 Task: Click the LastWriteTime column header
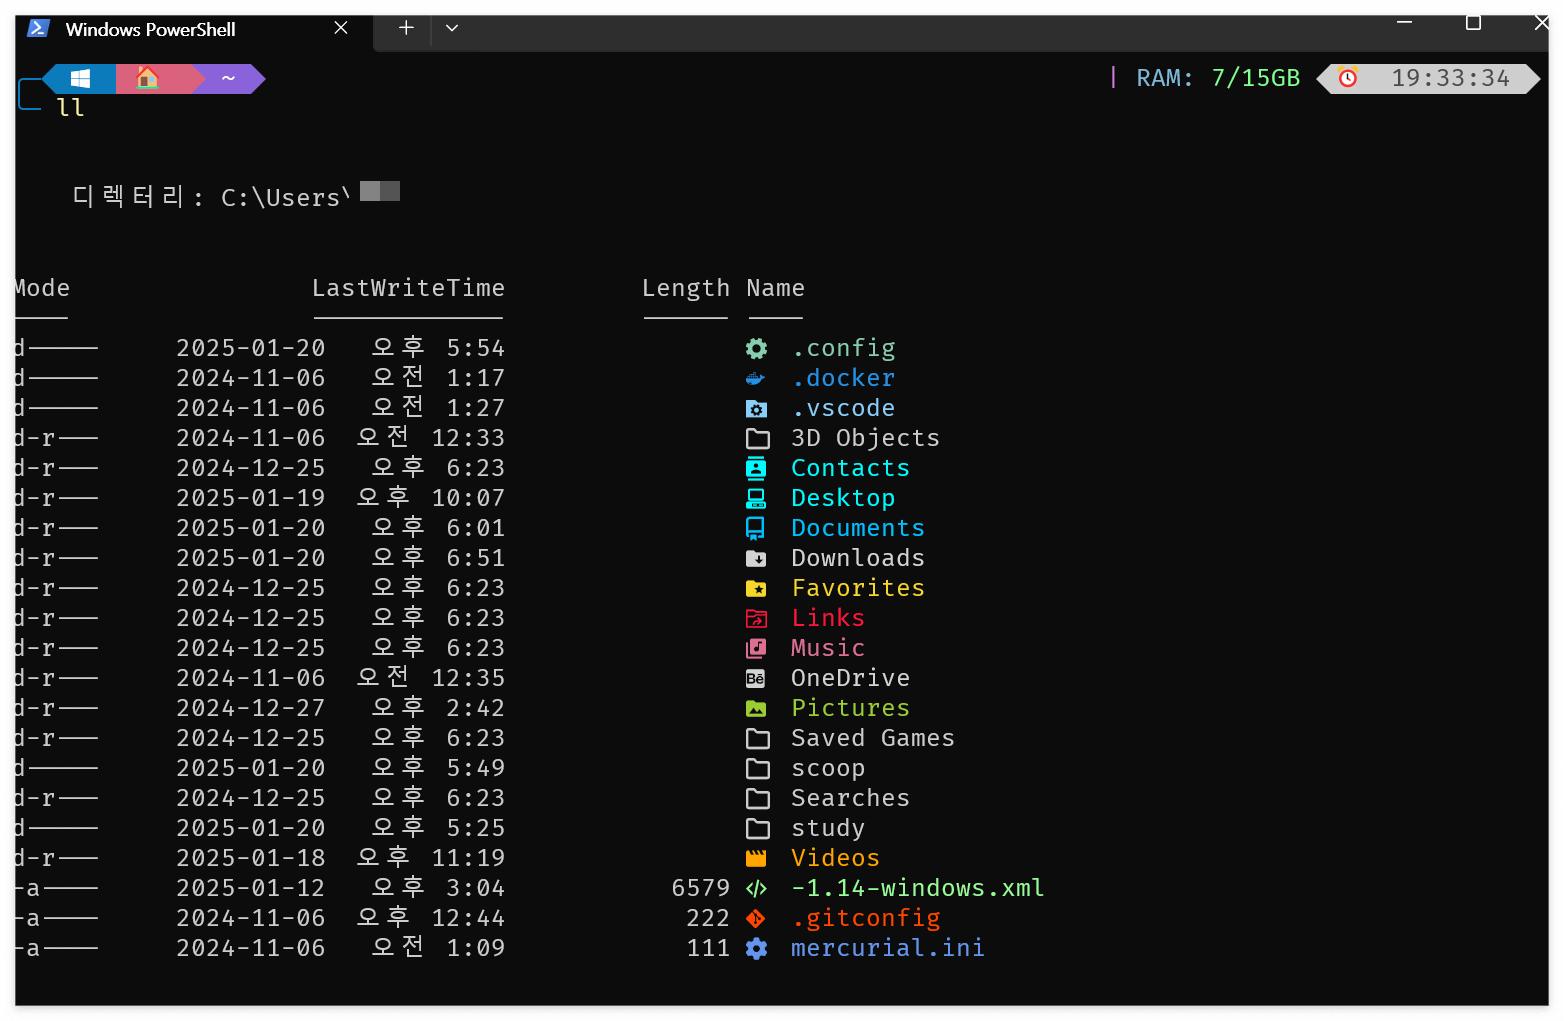[408, 288]
